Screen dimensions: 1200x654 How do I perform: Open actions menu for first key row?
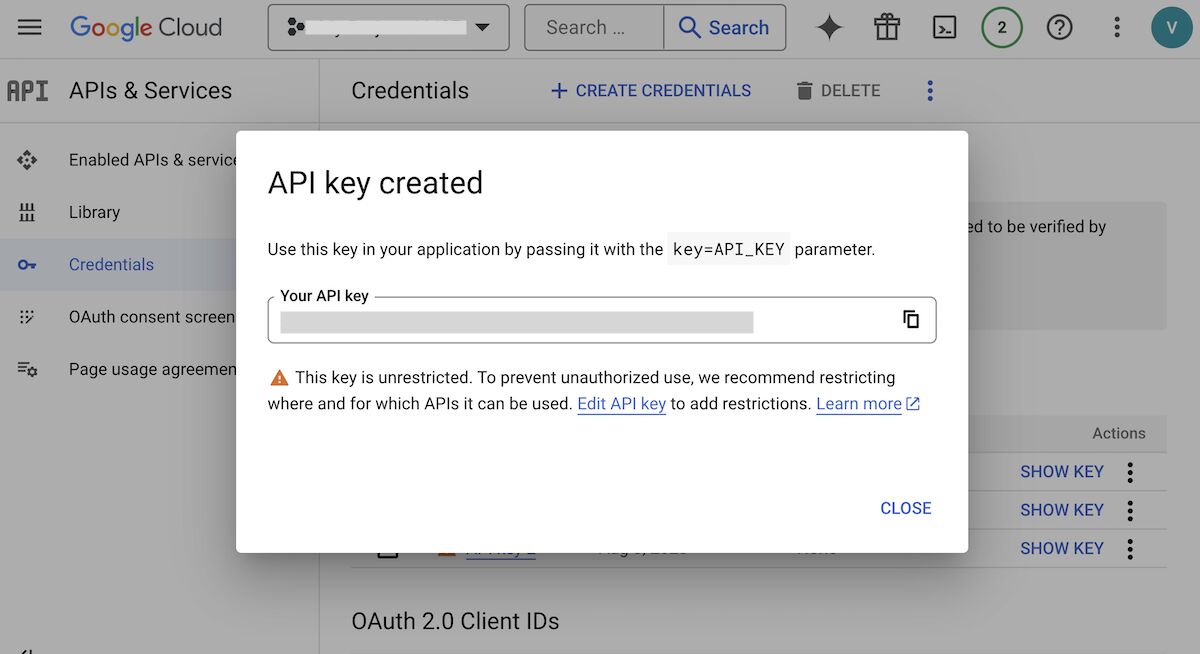coord(1130,472)
